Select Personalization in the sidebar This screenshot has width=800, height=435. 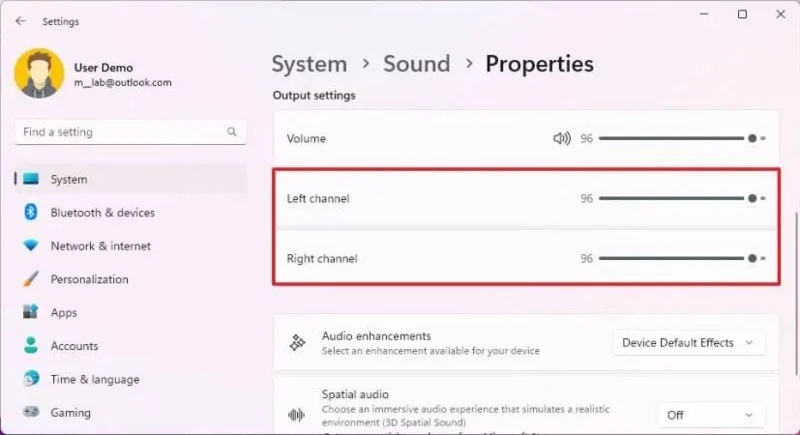pyautogui.click(x=131, y=279)
